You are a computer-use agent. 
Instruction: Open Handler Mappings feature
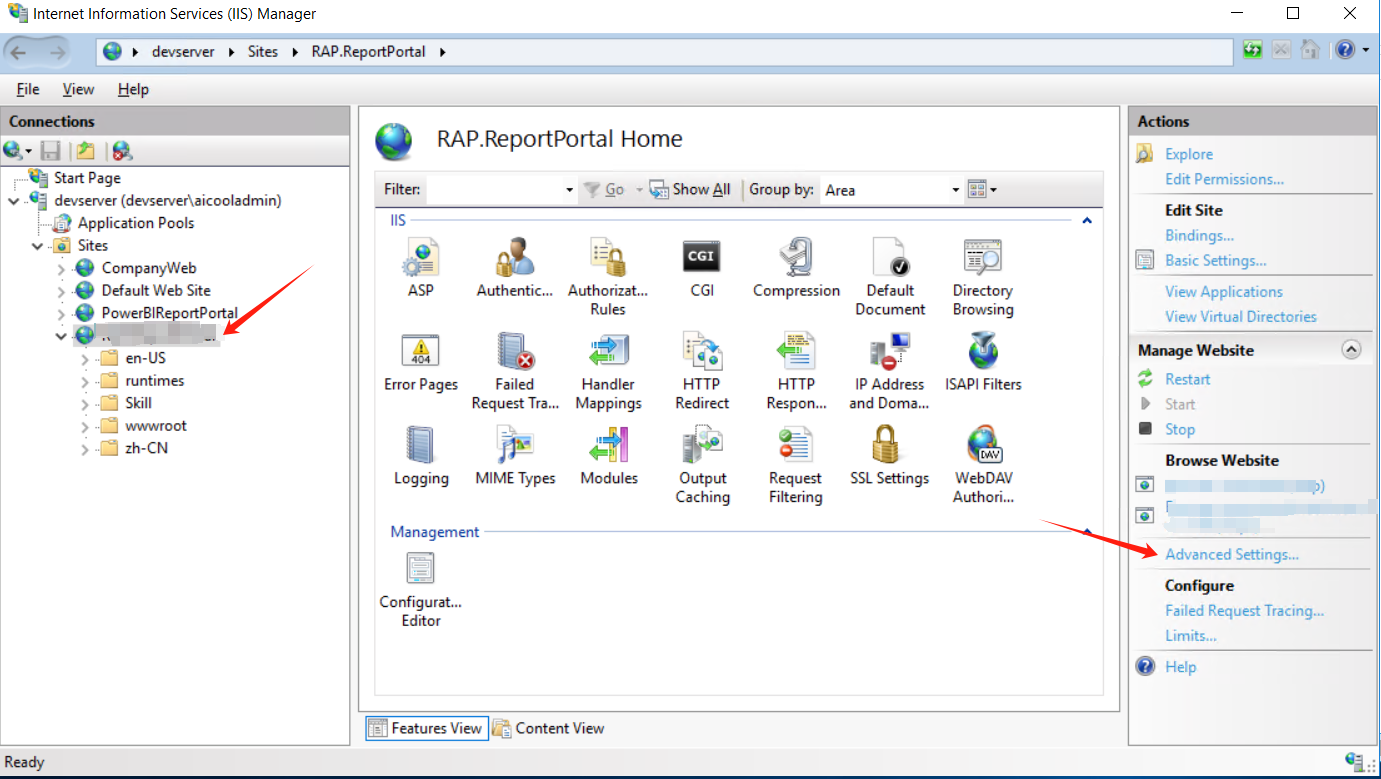point(608,372)
